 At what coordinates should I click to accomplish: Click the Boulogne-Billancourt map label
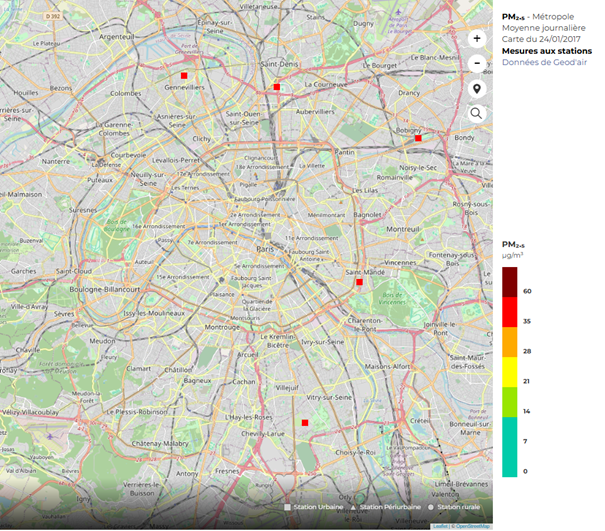[105, 289]
